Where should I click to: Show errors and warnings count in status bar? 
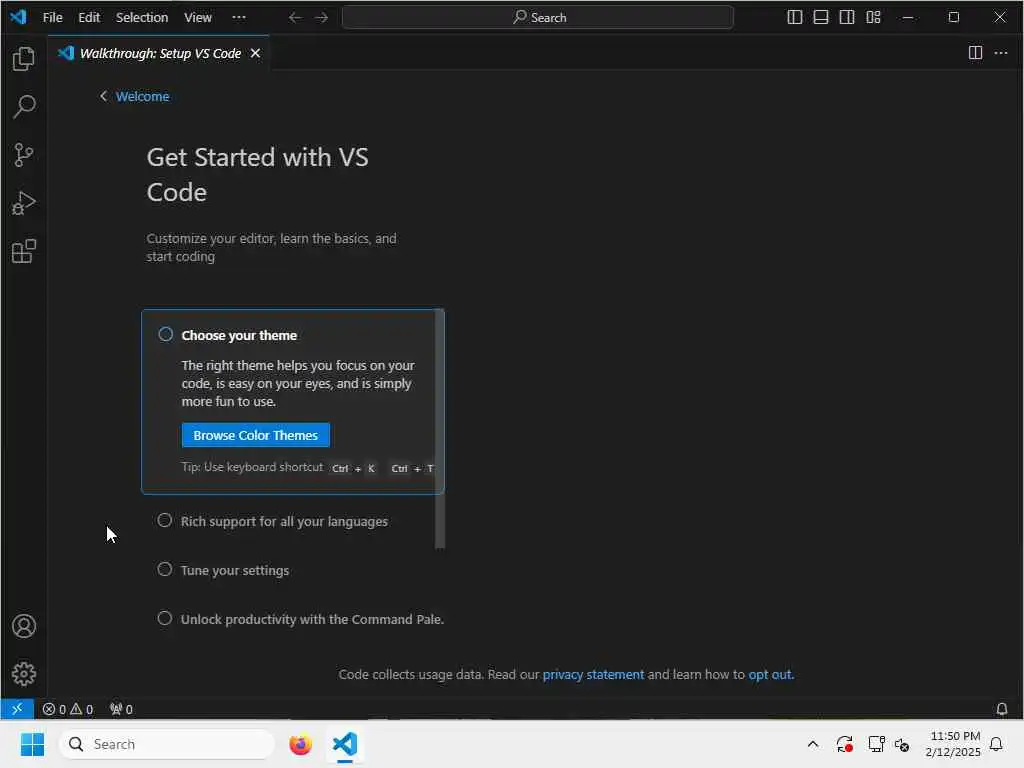pos(68,709)
